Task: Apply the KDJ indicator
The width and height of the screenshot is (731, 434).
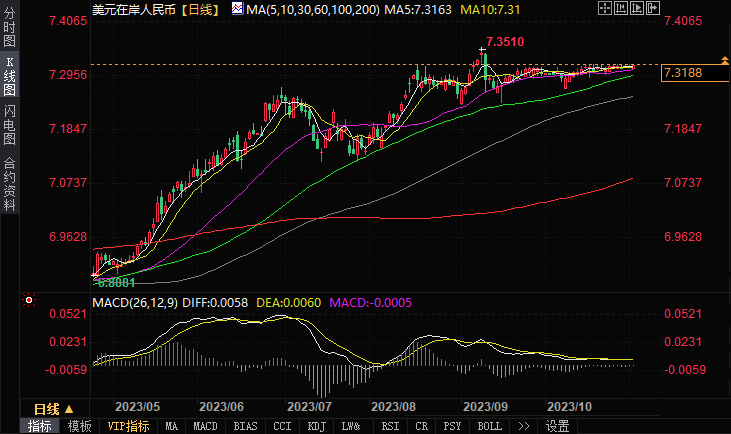Action: [317, 426]
